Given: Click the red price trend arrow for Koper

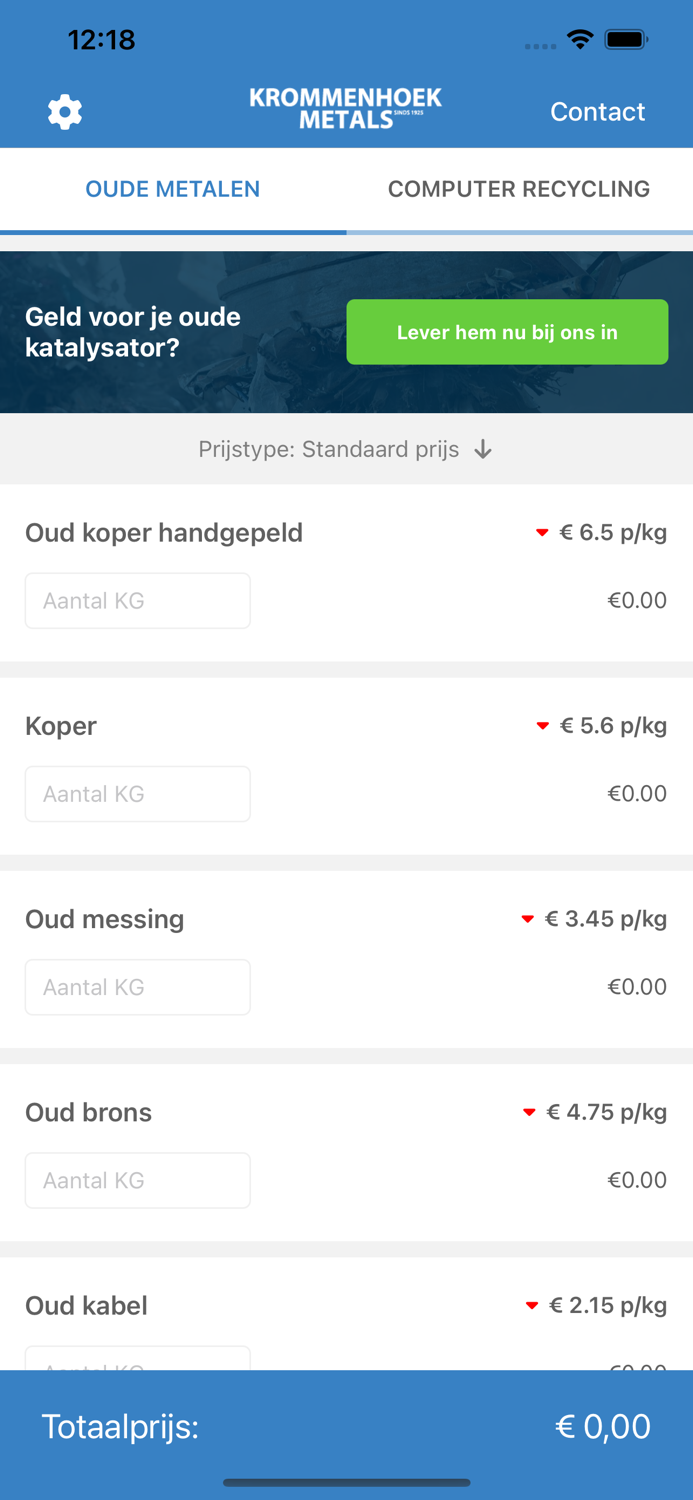Looking at the screenshot, I should [543, 726].
